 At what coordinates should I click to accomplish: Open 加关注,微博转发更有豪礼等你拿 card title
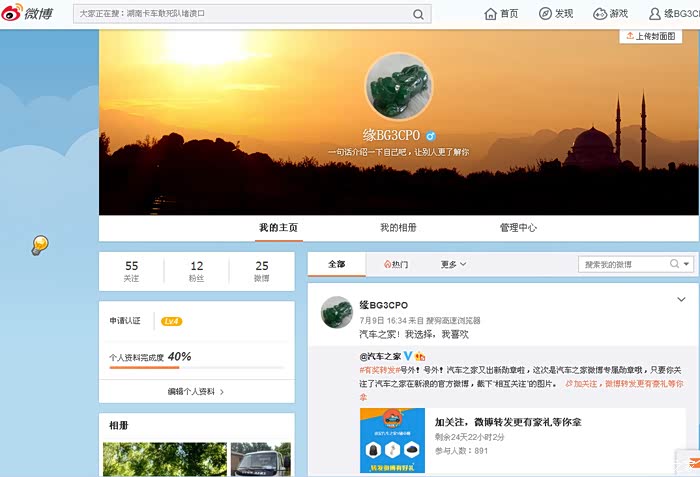click(x=508, y=422)
